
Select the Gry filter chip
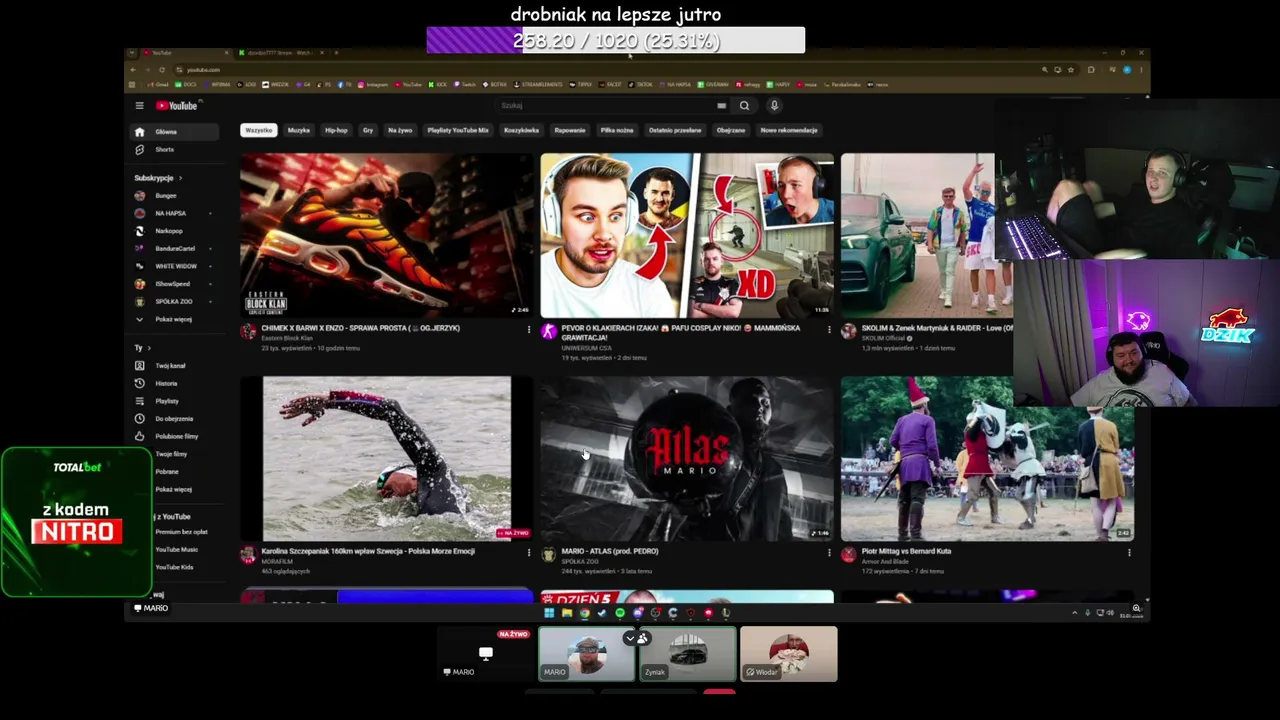coord(368,130)
